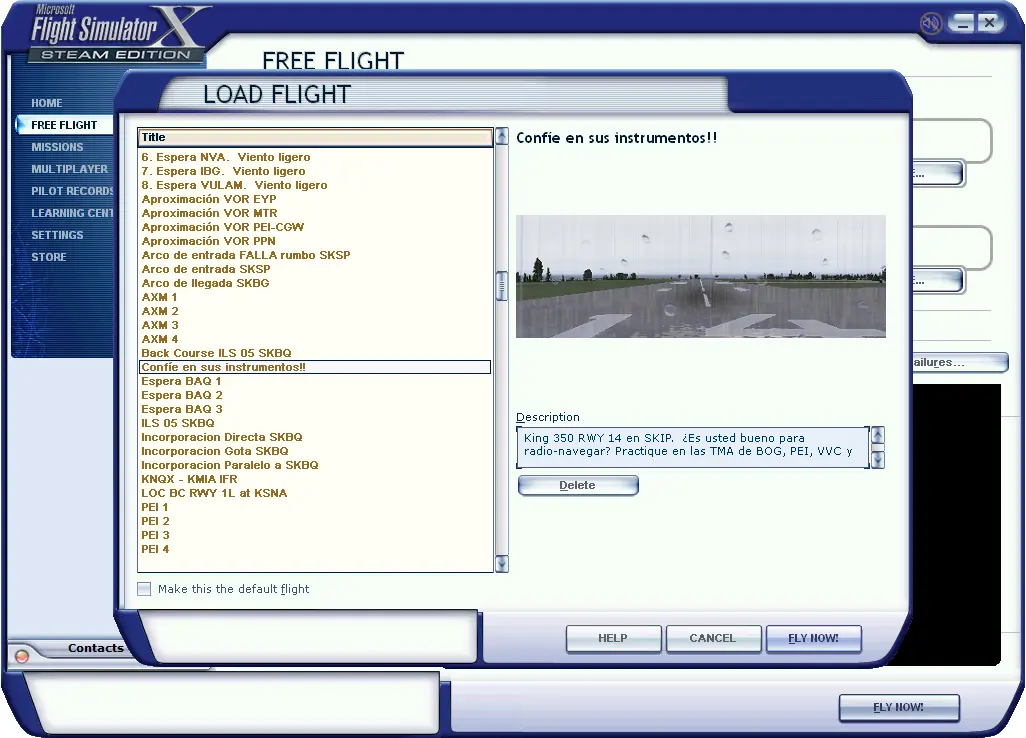
Task: Click the flight list scroll up arrow
Action: (502, 136)
